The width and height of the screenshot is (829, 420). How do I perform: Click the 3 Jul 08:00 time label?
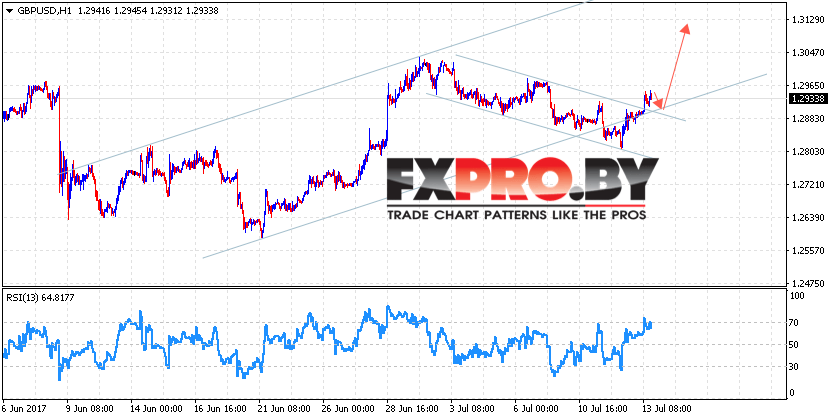pyautogui.click(x=472, y=409)
